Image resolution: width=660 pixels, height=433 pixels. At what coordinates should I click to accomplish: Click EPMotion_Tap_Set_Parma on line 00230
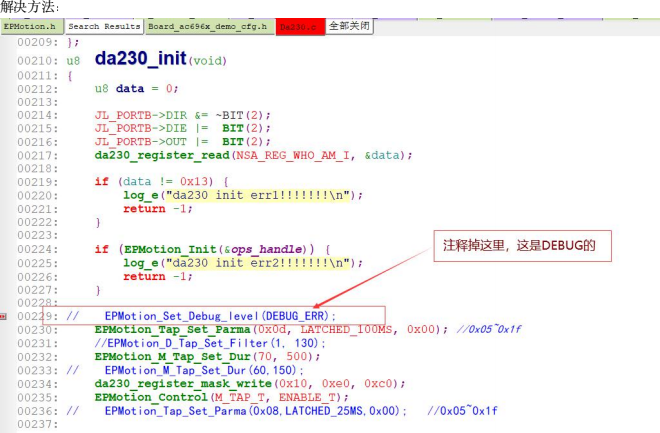click(x=172, y=329)
